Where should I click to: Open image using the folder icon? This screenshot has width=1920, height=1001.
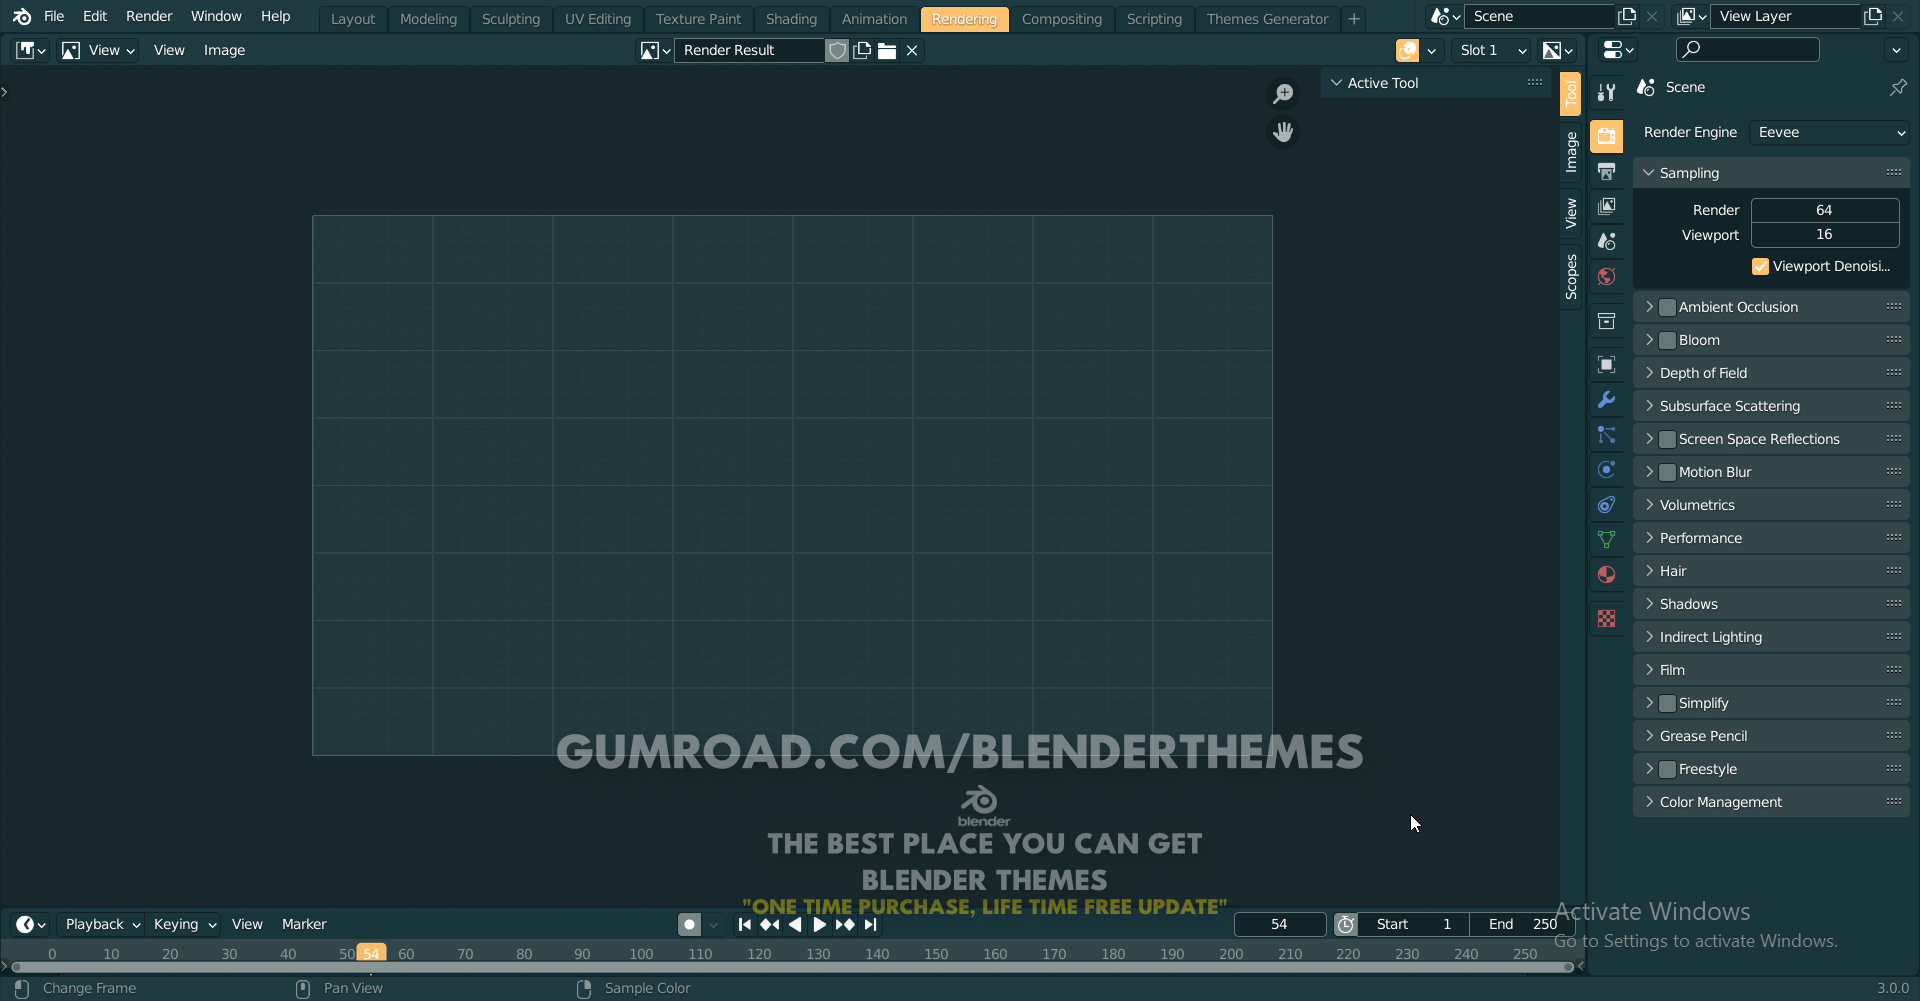point(887,50)
